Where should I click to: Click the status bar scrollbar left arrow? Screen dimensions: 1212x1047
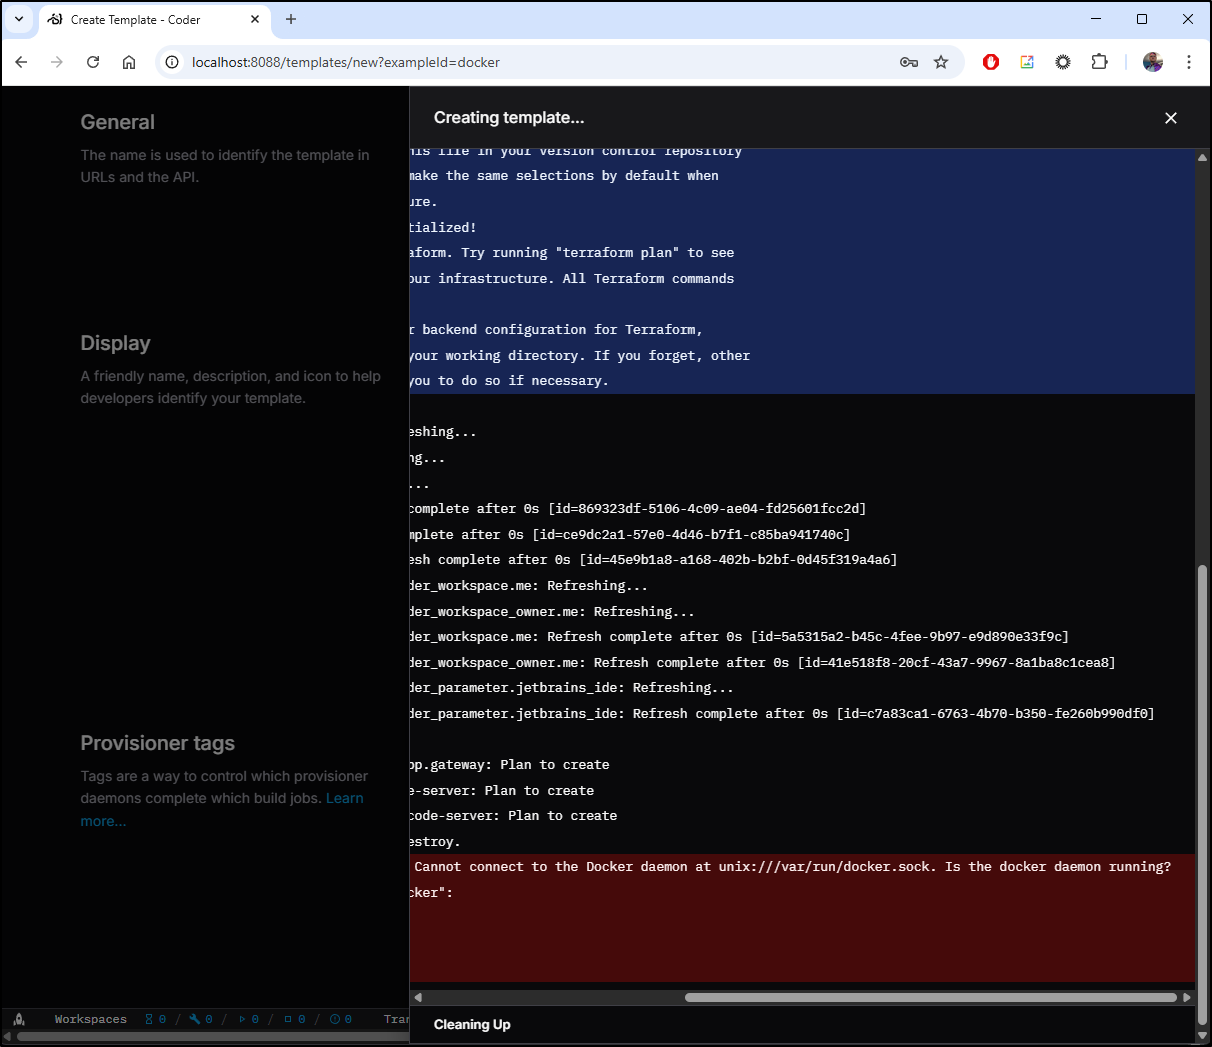point(9,1037)
